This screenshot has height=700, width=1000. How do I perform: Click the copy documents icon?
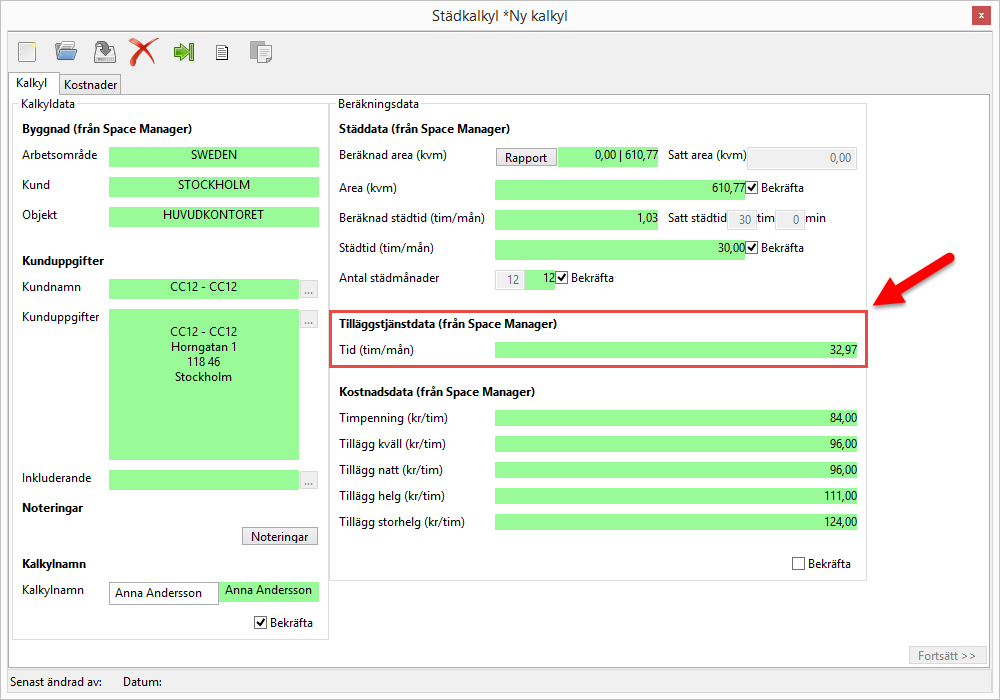pos(260,52)
